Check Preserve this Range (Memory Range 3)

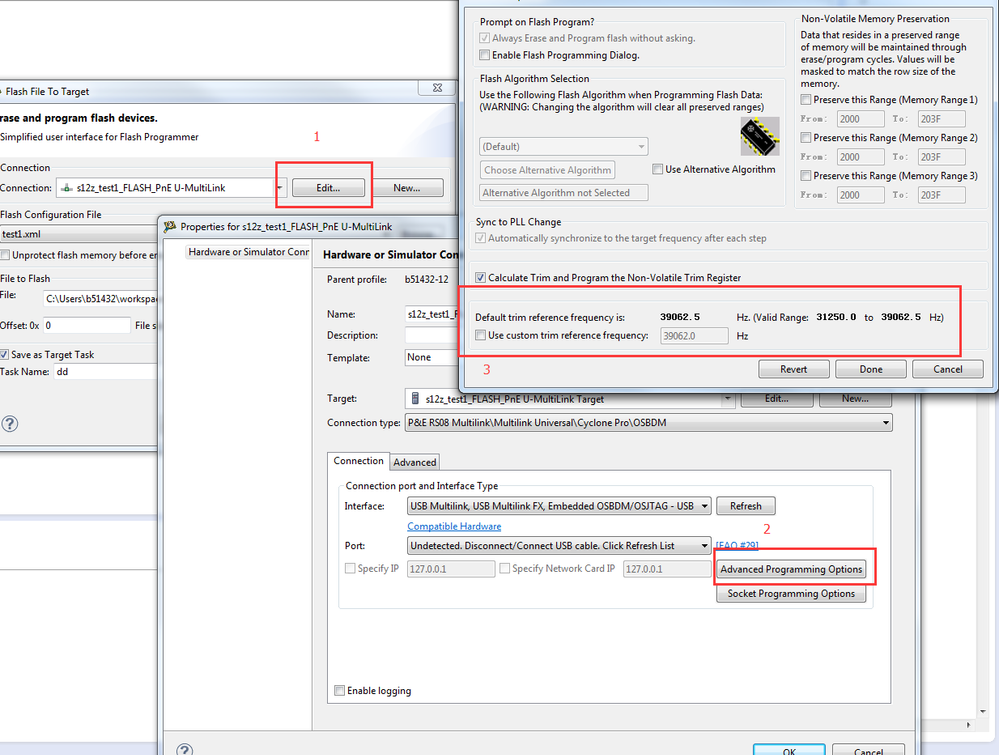[806, 176]
